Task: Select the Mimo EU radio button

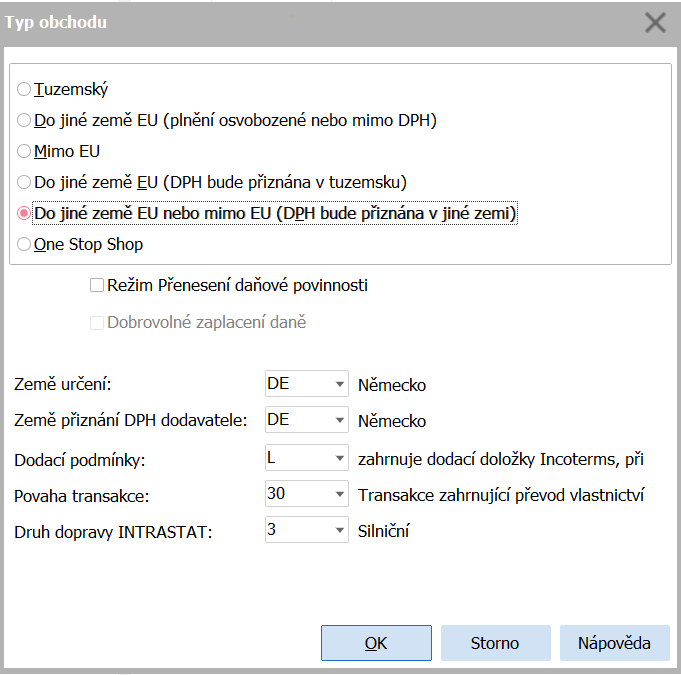Action: pyautogui.click(x=25, y=152)
